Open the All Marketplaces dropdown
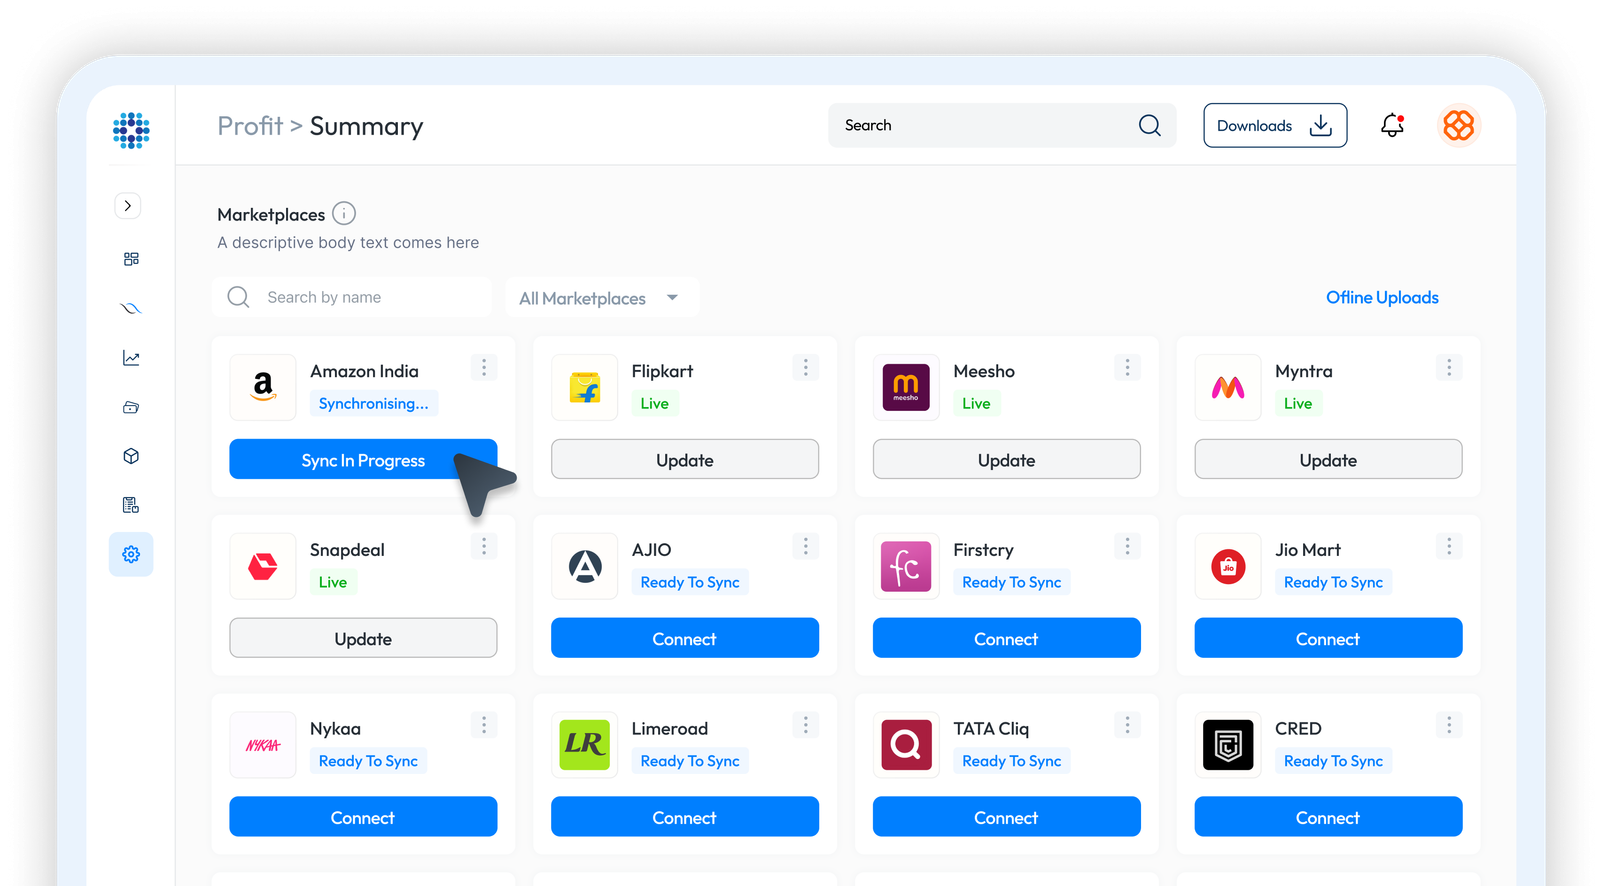Screen dimensions: 1600x886 (x=600, y=298)
